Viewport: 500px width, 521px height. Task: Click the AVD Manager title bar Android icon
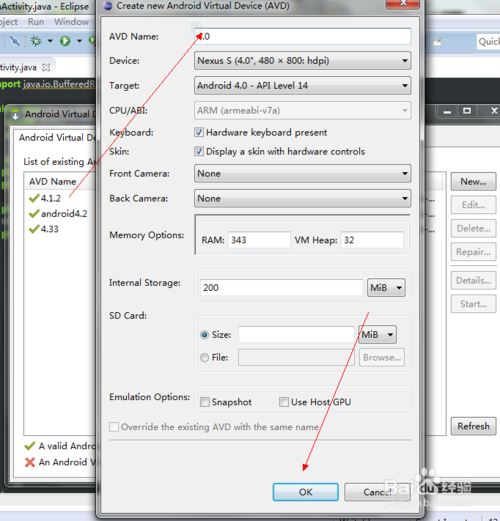point(15,114)
